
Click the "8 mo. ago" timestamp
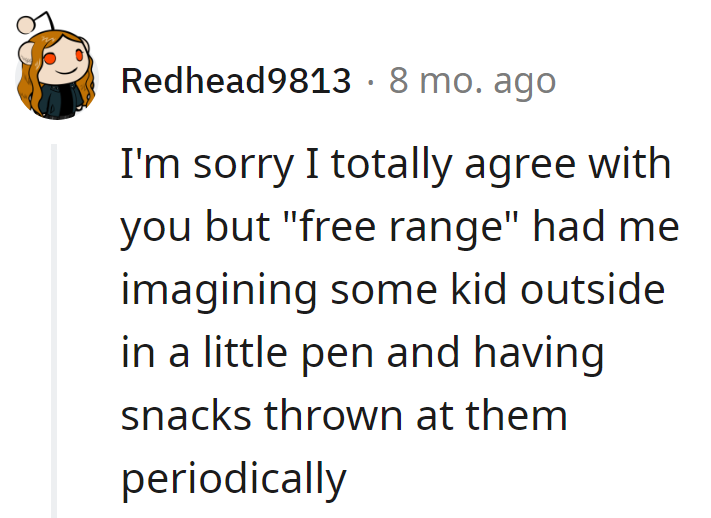tap(472, 80)
